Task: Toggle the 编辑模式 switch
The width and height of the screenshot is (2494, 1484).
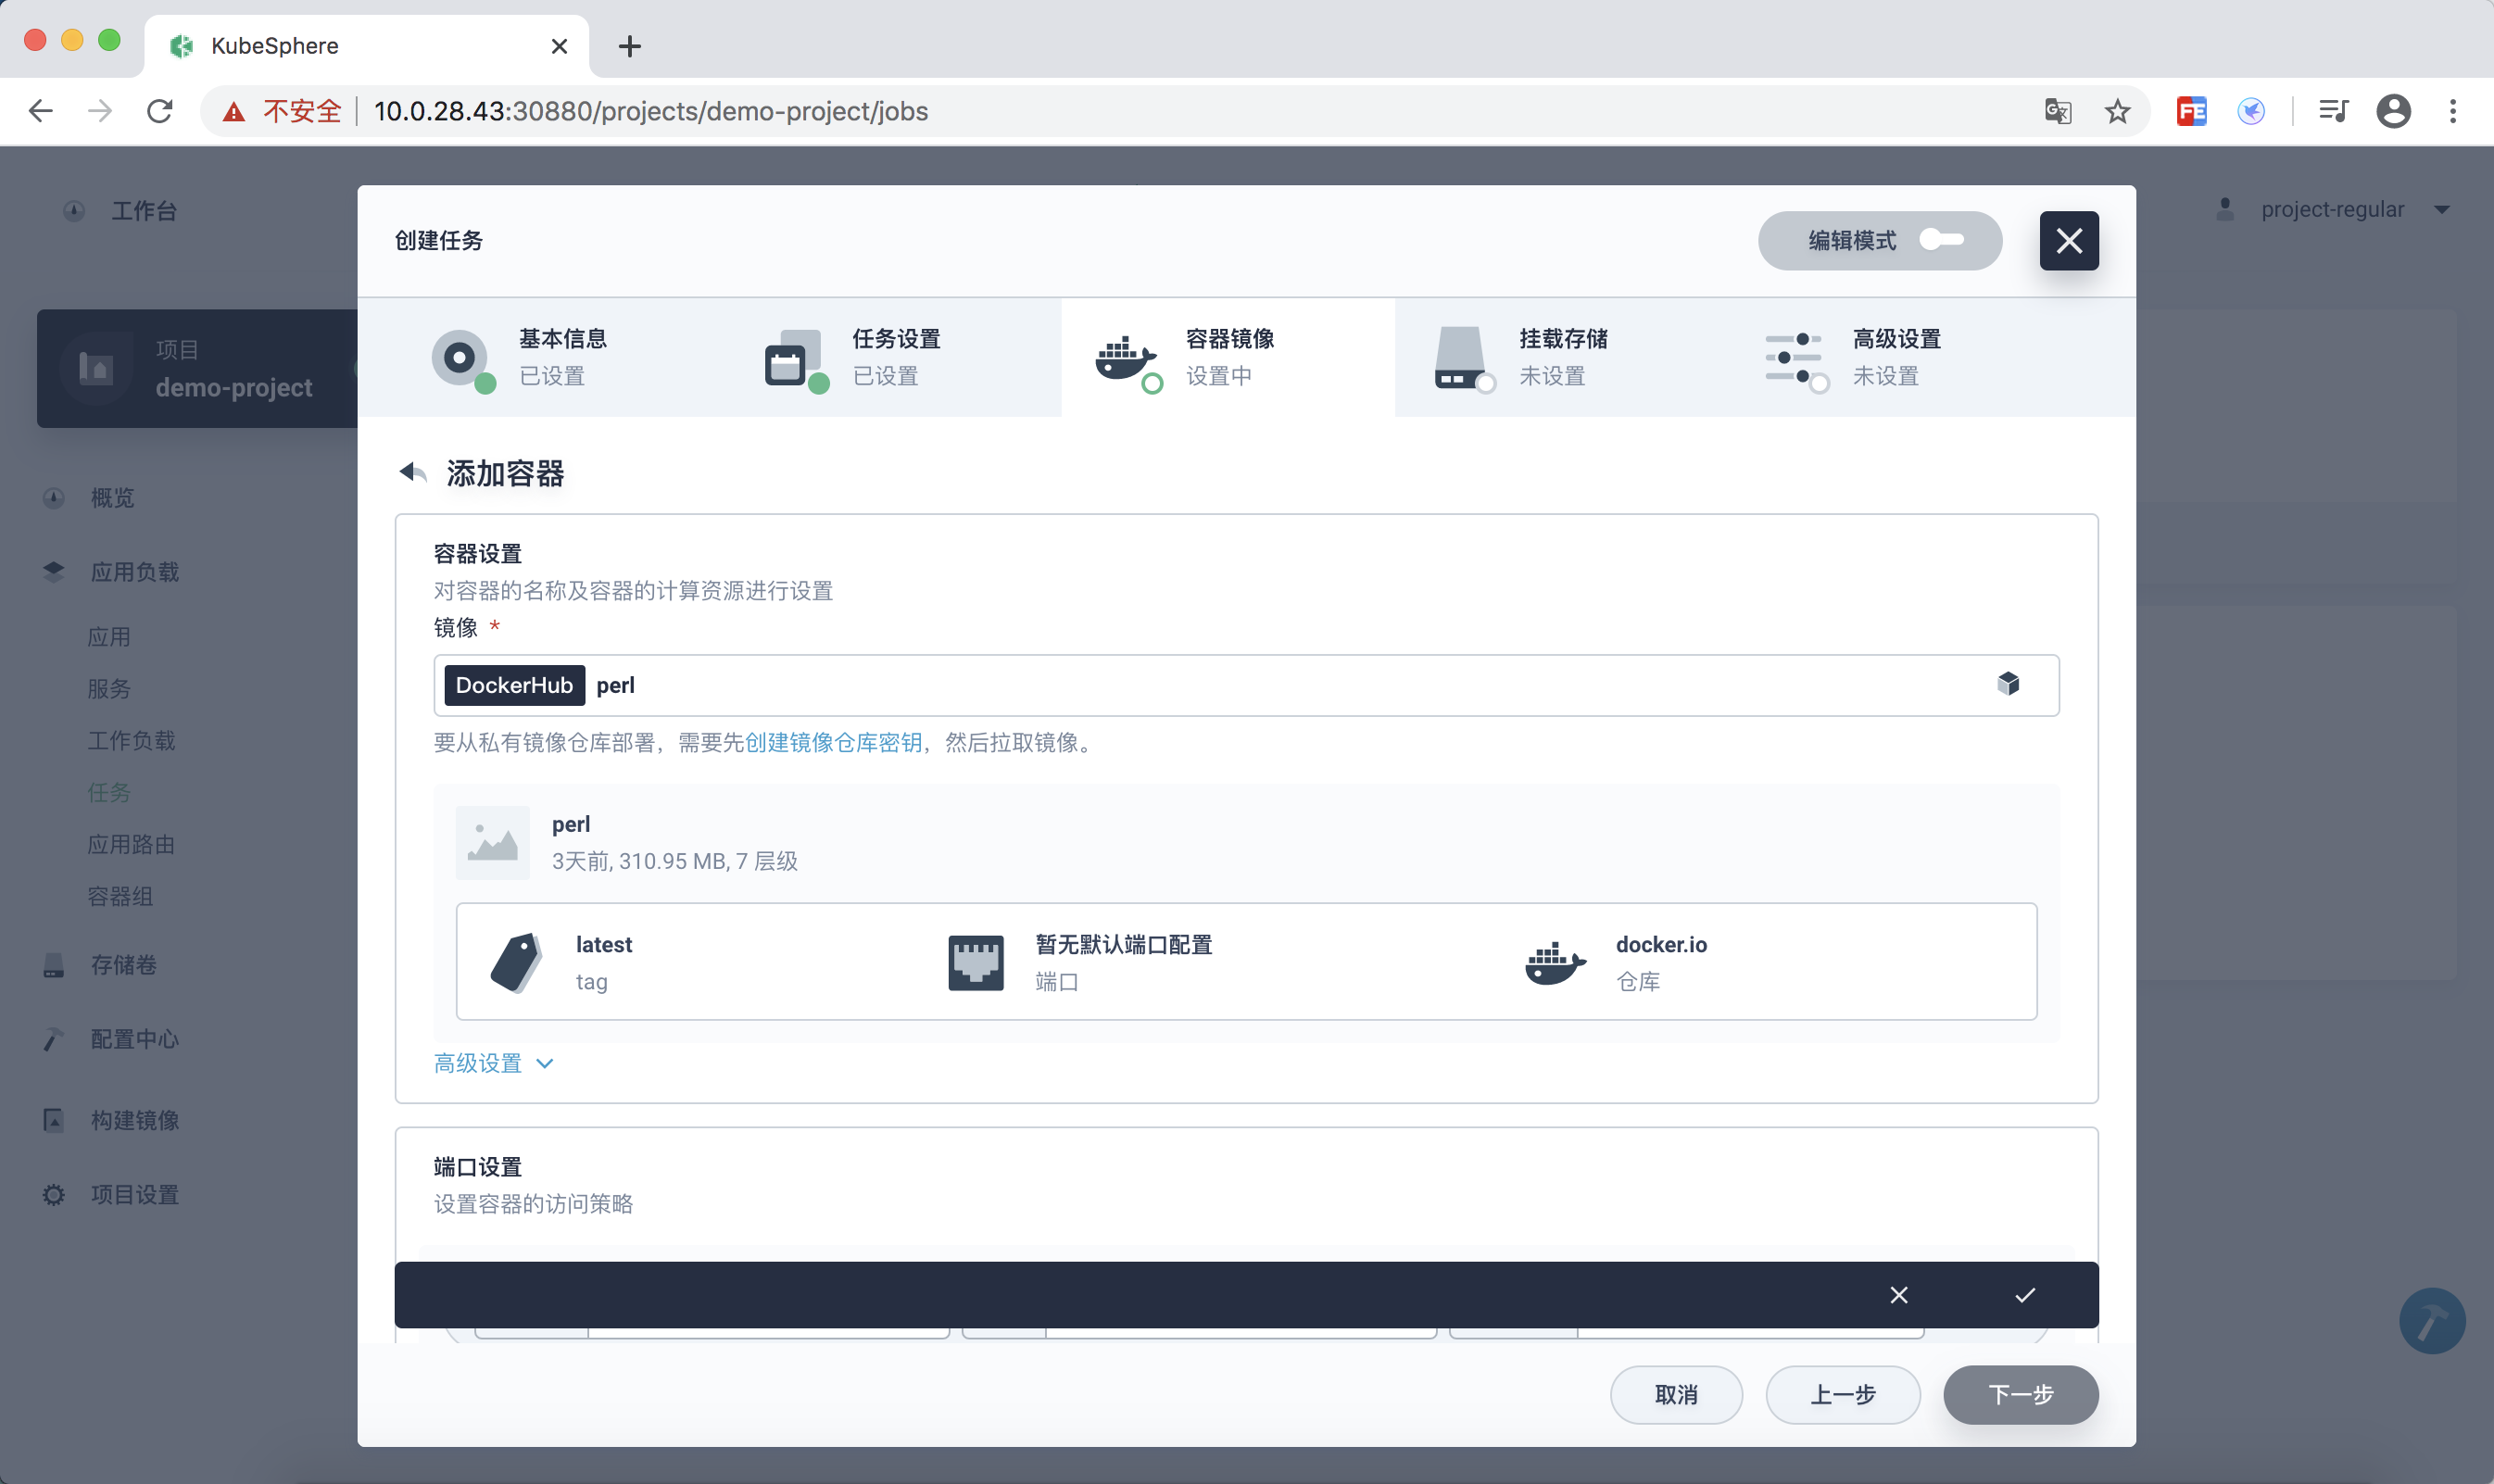Action: tap(1942, 240)
